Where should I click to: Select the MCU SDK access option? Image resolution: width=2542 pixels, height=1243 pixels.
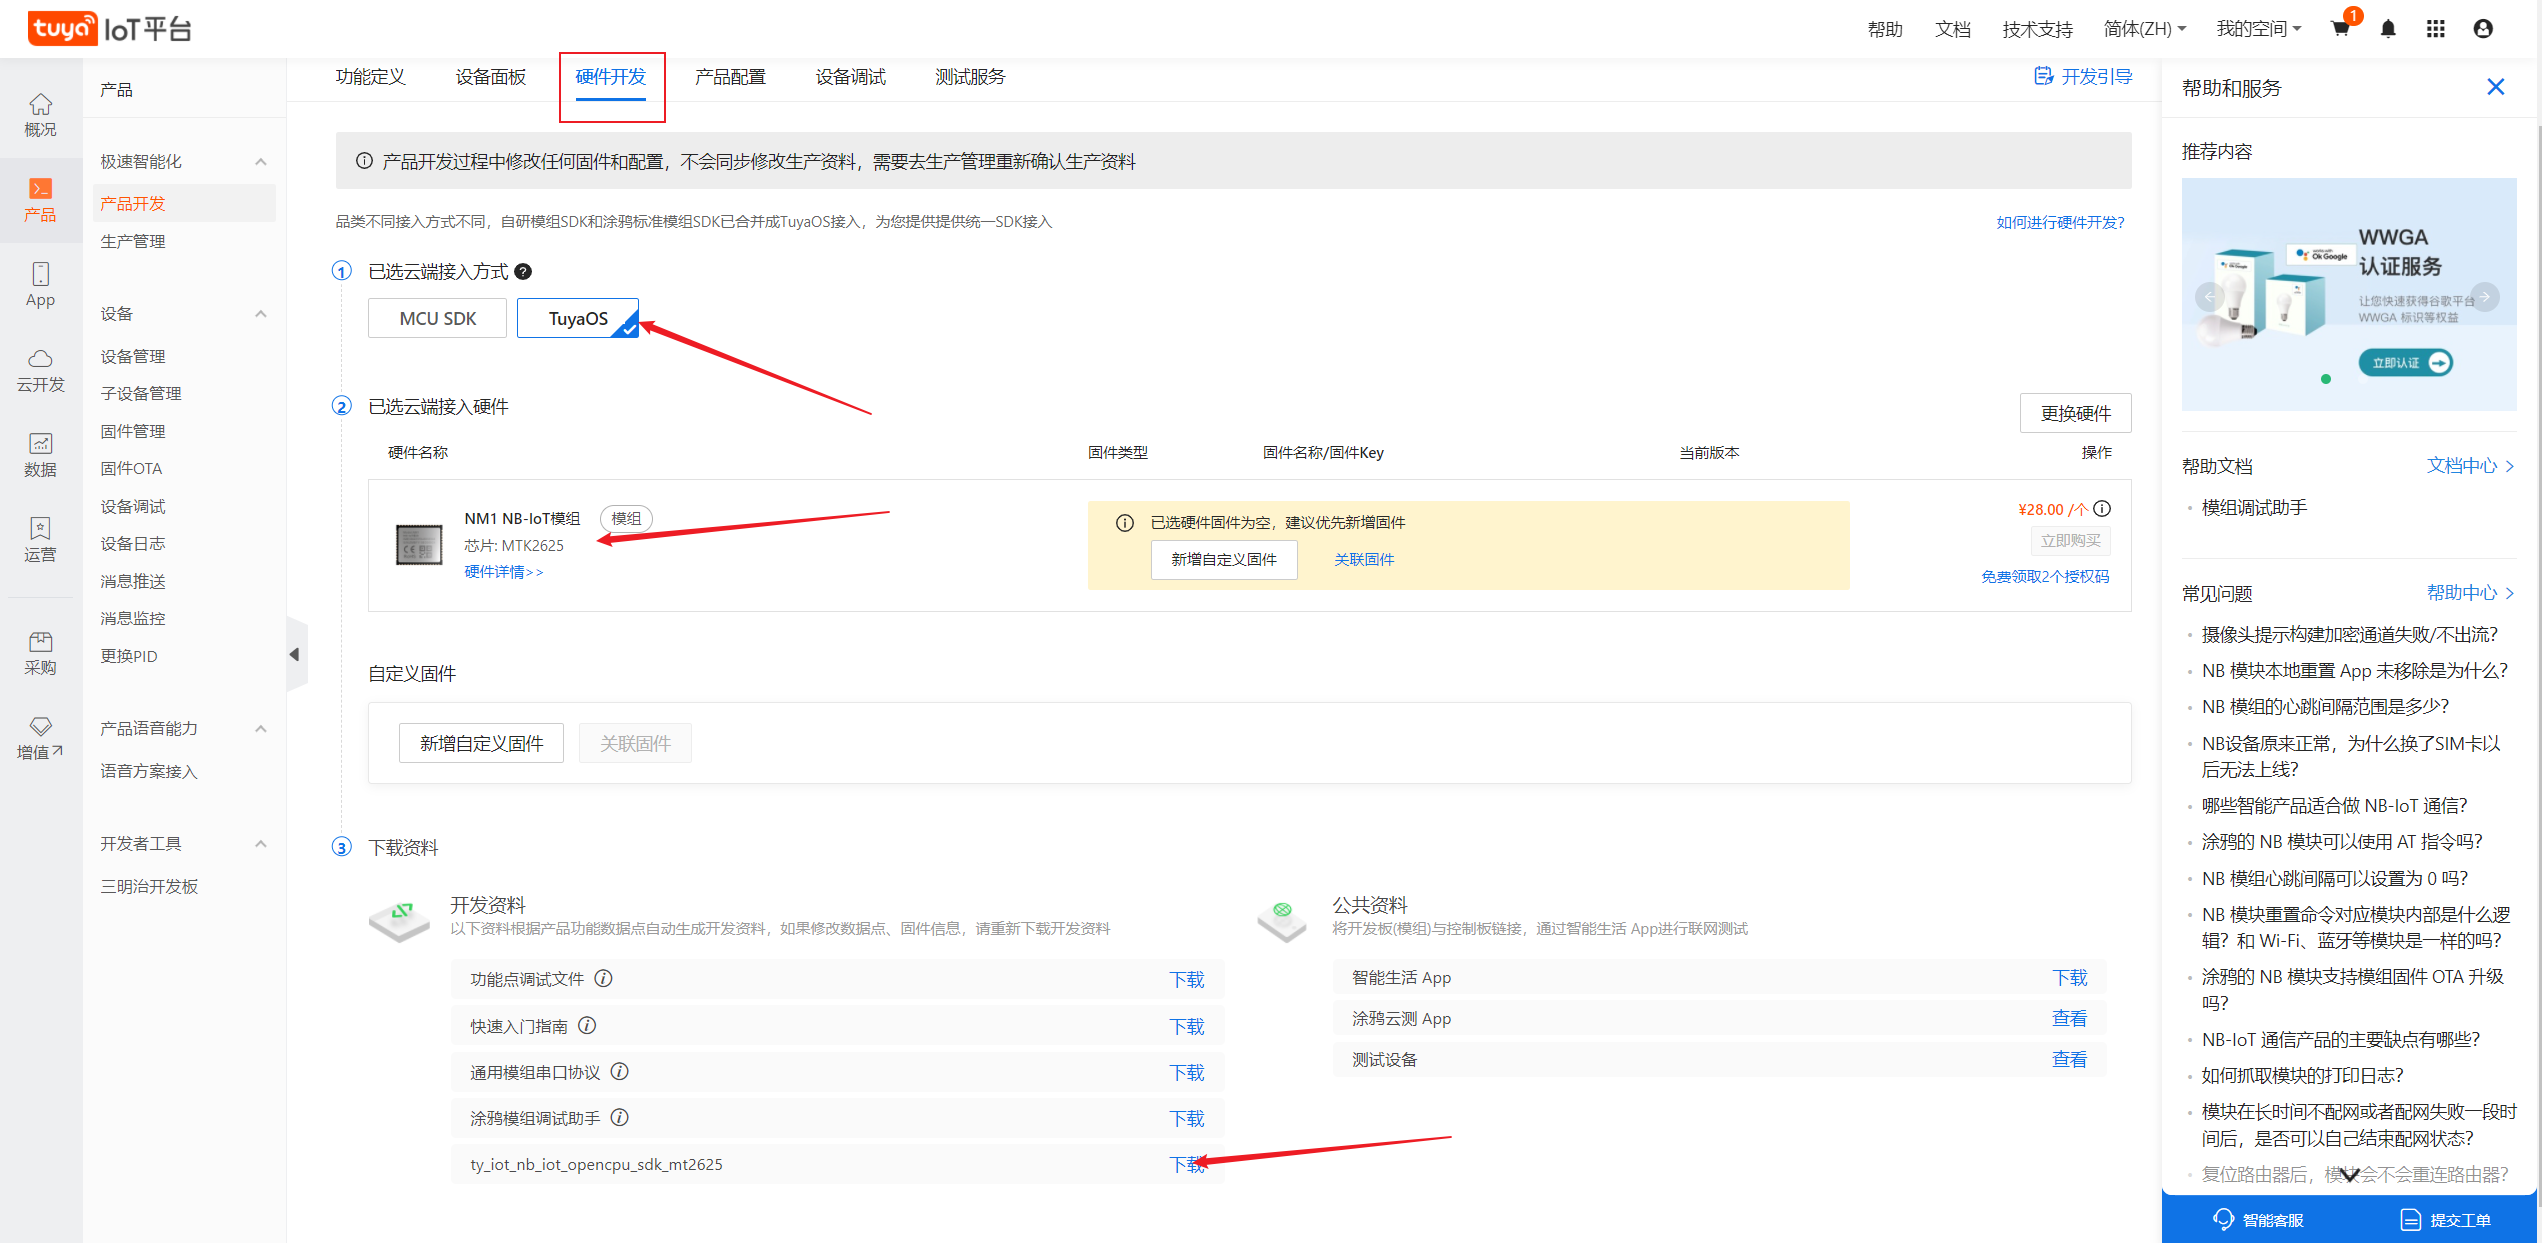click(437, 319)
